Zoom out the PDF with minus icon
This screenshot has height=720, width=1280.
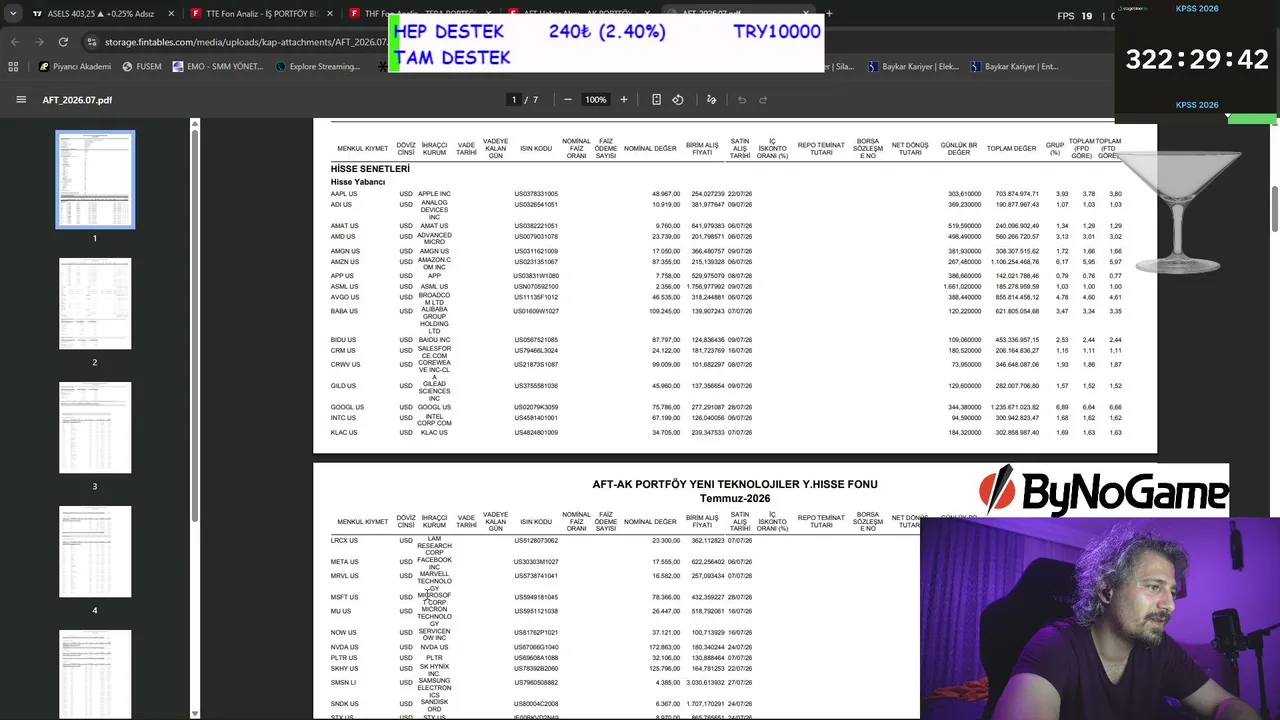[x=568, y=100]
